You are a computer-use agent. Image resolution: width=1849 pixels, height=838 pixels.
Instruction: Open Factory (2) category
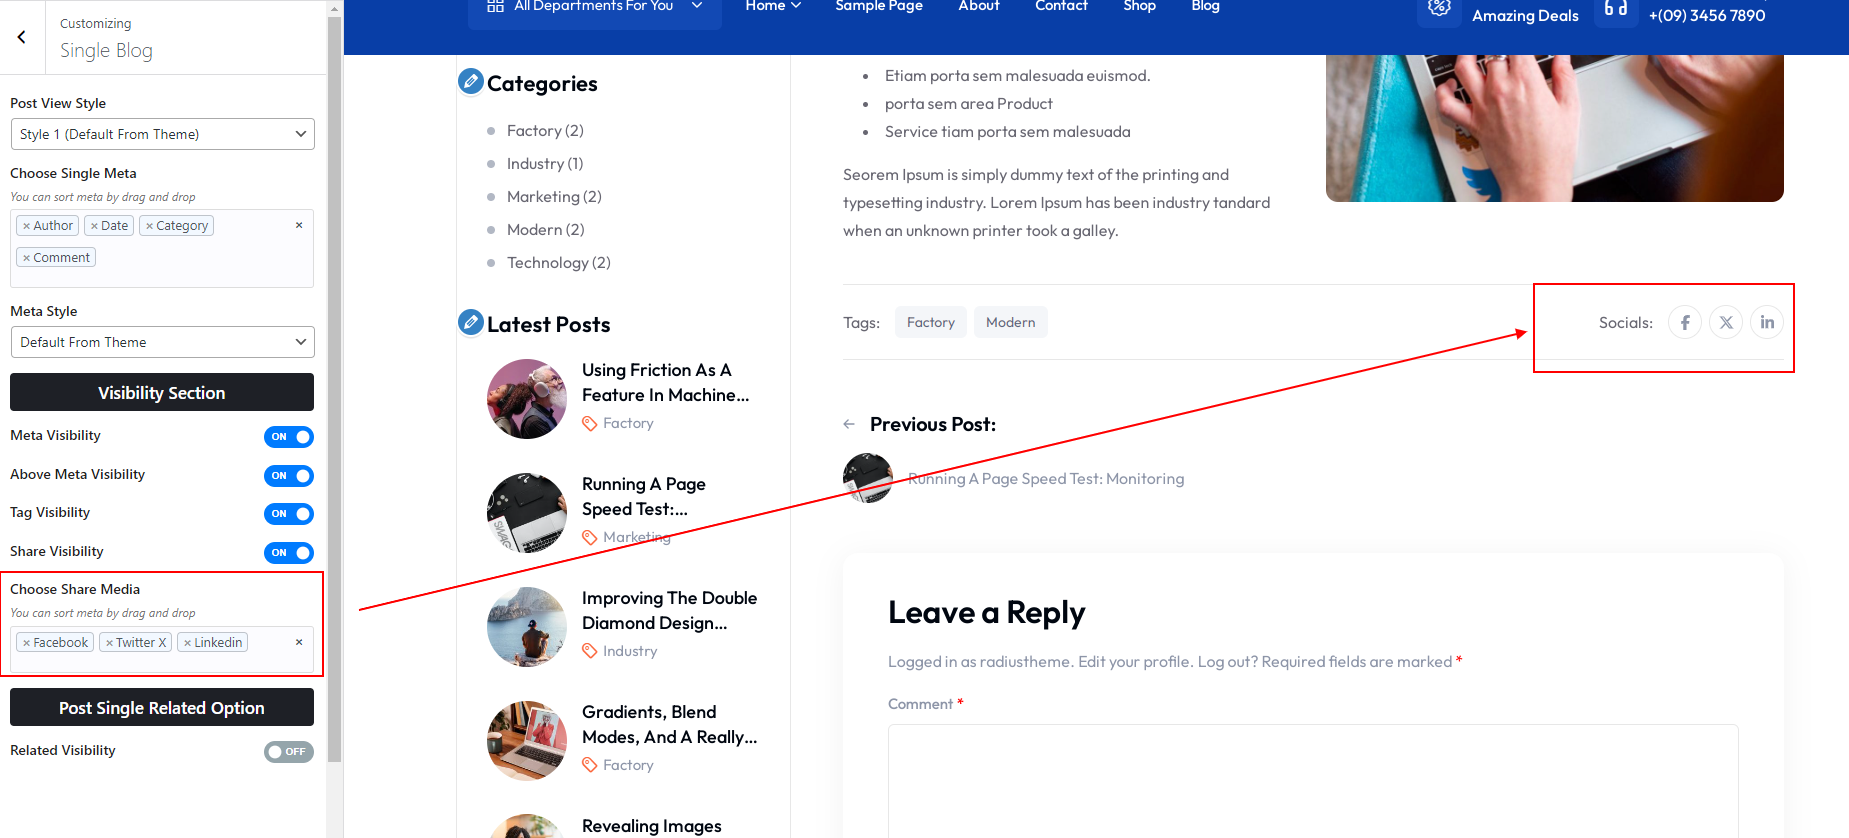[545, 131]
